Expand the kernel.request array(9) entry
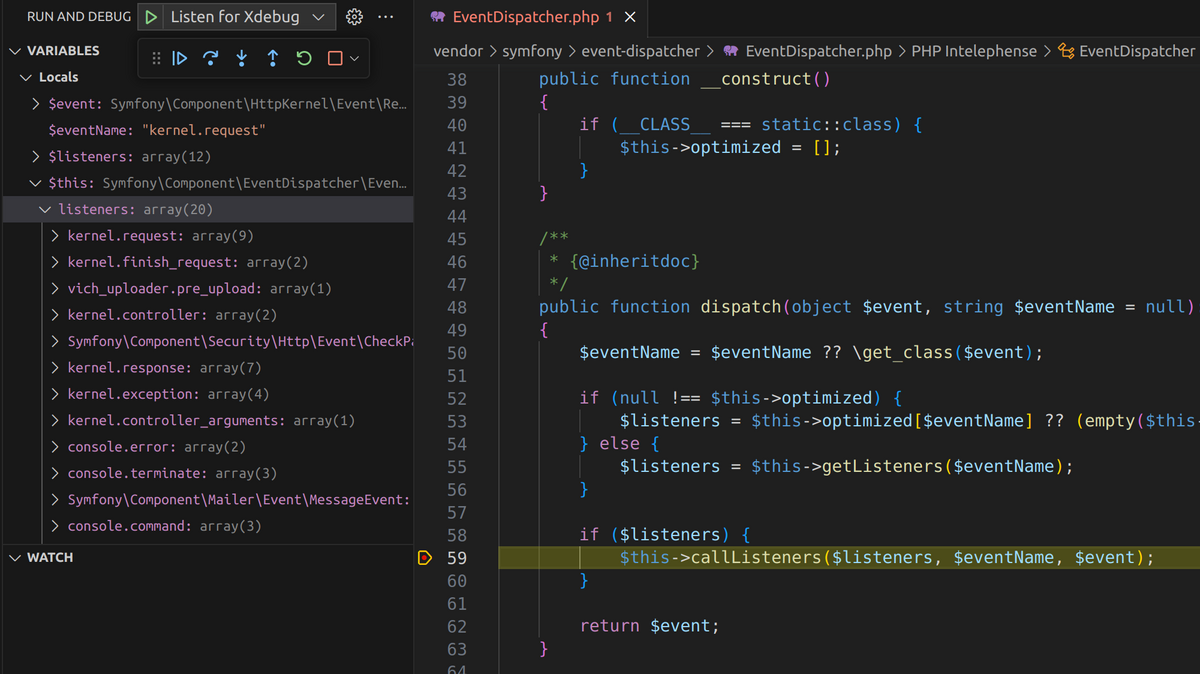The height and width of the screenshot is (674, 1200). tap(55, 236)
